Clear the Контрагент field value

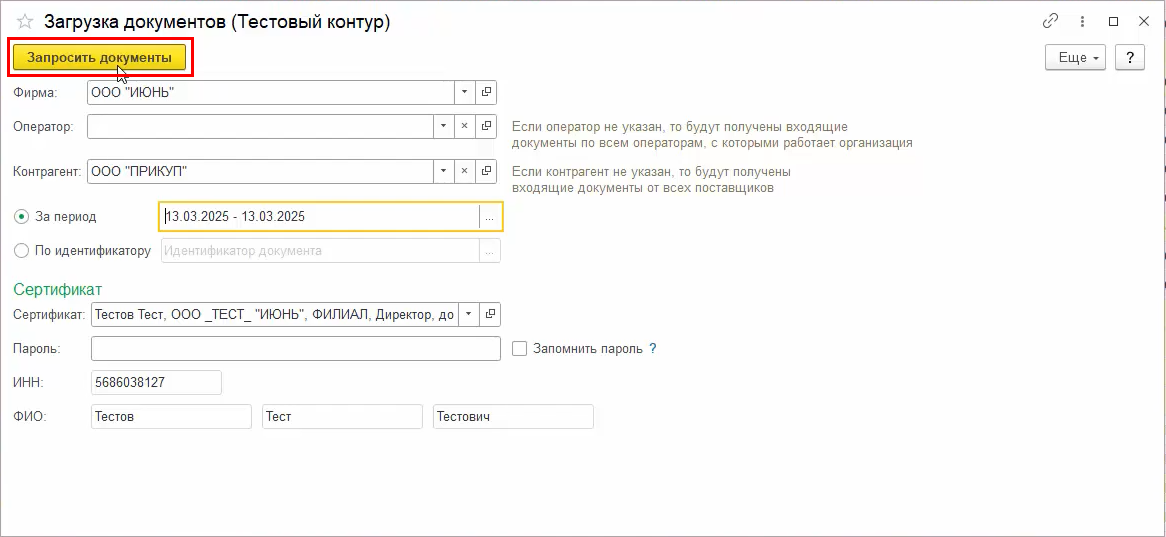click(x=465, y=171)
